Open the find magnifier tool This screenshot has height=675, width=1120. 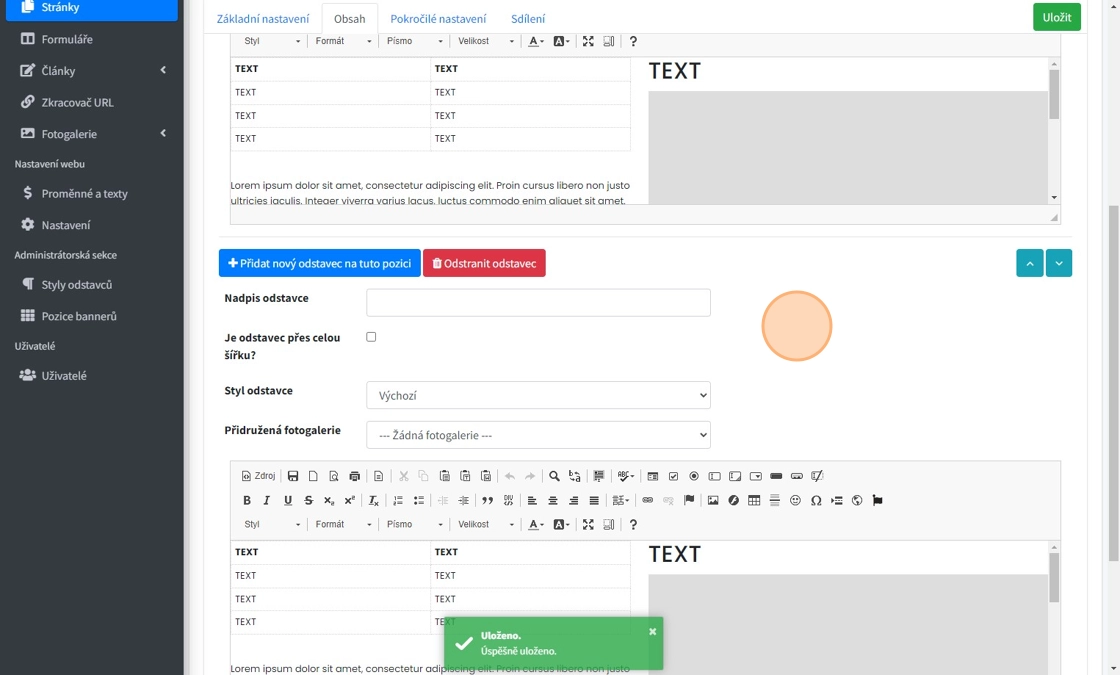point(554,476)
